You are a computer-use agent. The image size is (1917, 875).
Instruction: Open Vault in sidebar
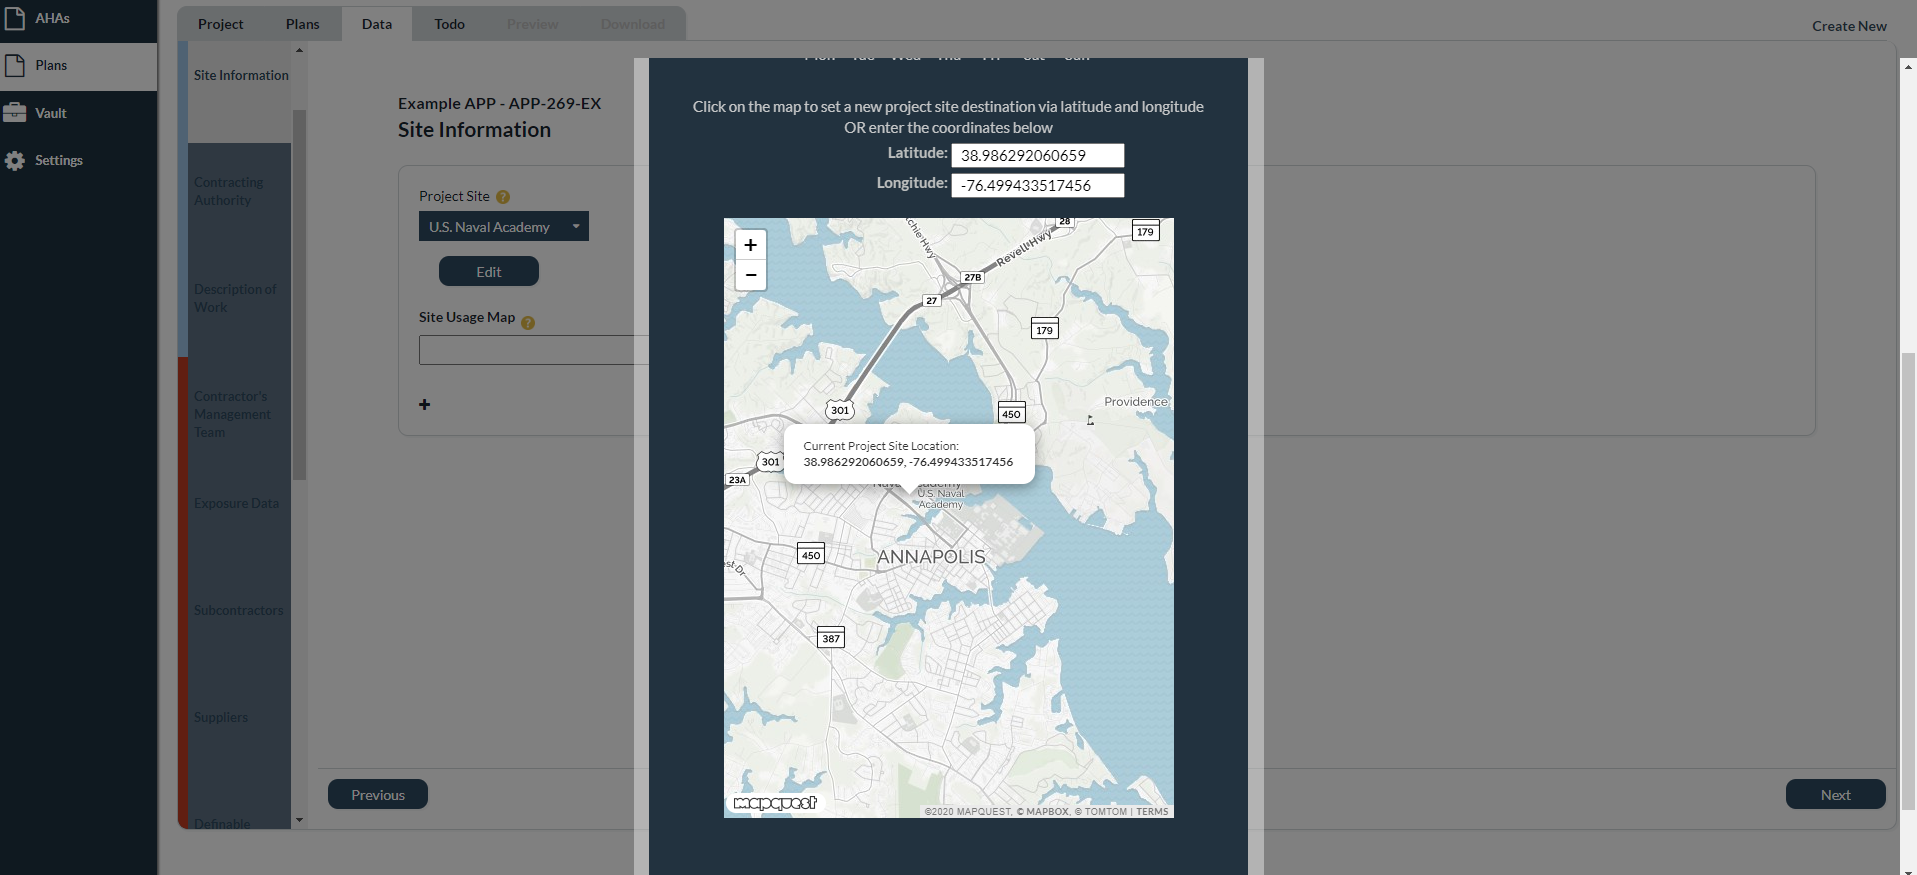click(78, 113)
